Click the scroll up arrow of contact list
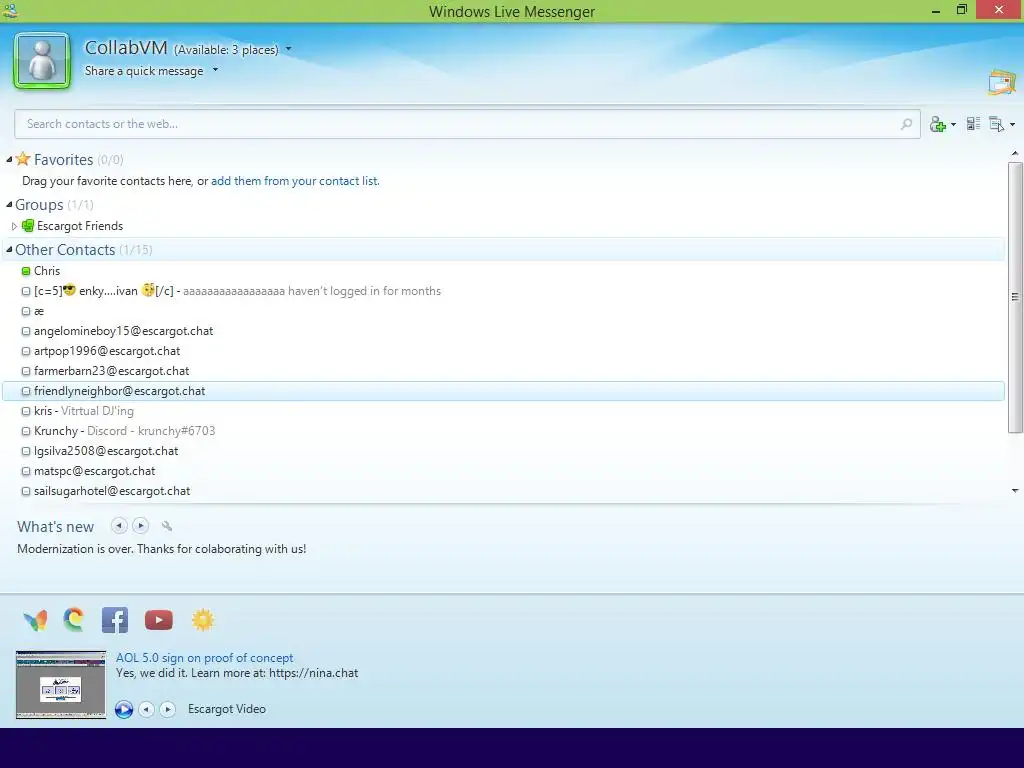 (x=1015, y=153)
